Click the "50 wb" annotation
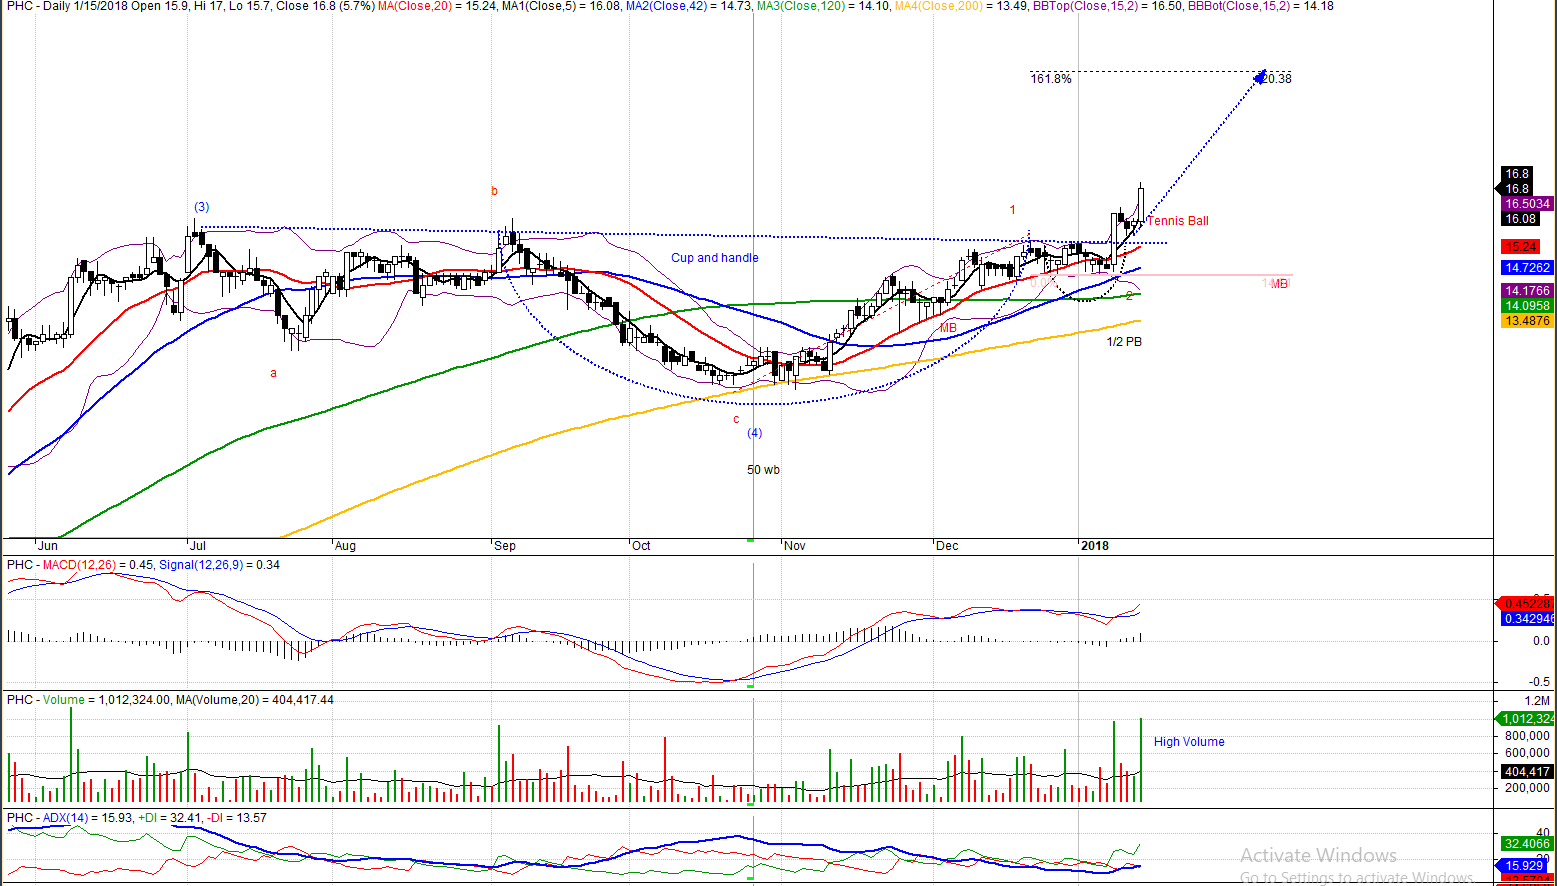This screenshot has width=1557, height=886. tap(763, 470)
